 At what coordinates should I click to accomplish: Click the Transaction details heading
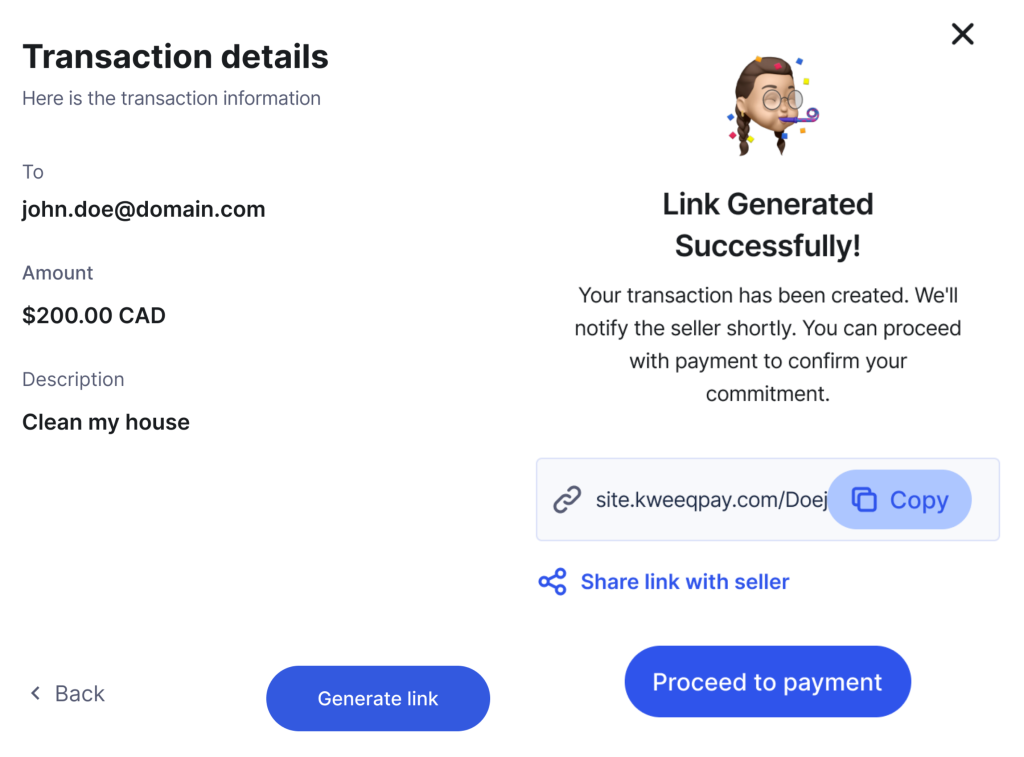175,56
